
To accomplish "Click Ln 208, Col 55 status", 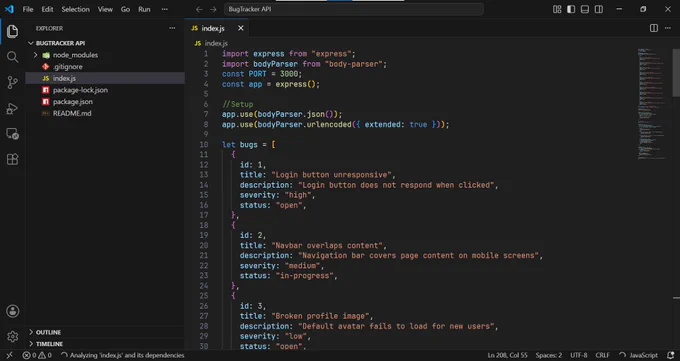I will [507, 355].
